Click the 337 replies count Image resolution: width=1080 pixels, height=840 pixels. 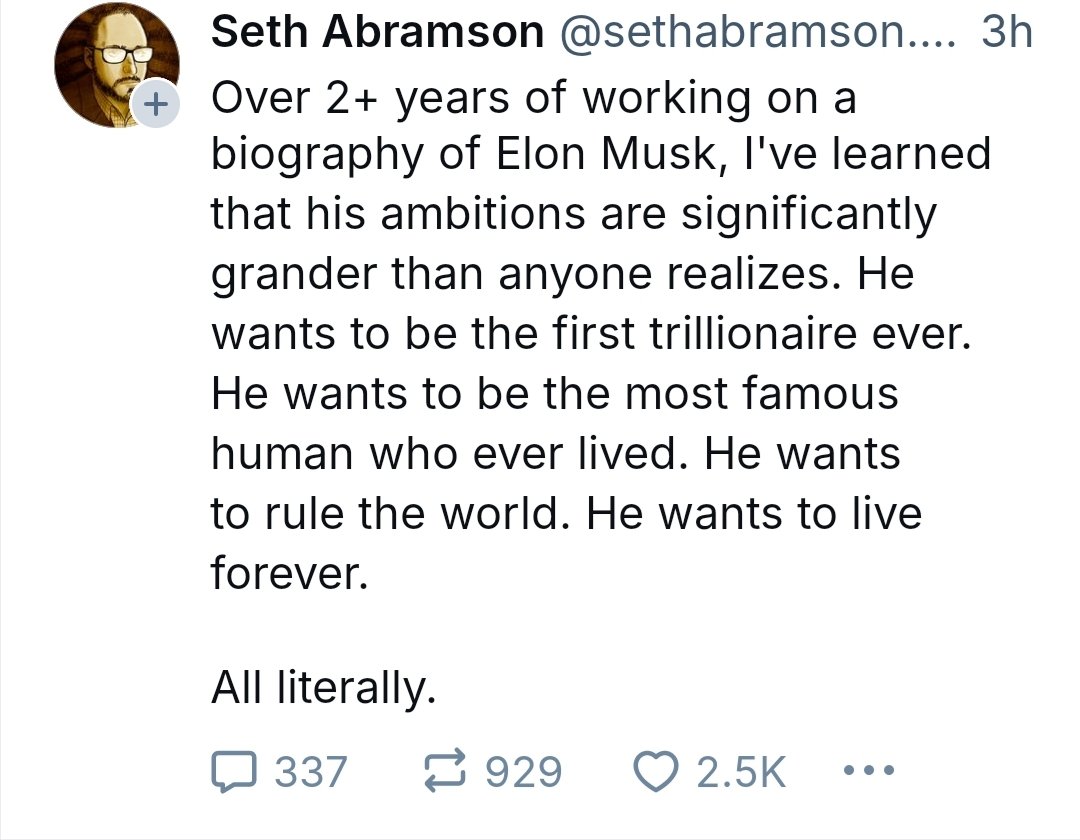pyautogui.click(x=311, y=771)
